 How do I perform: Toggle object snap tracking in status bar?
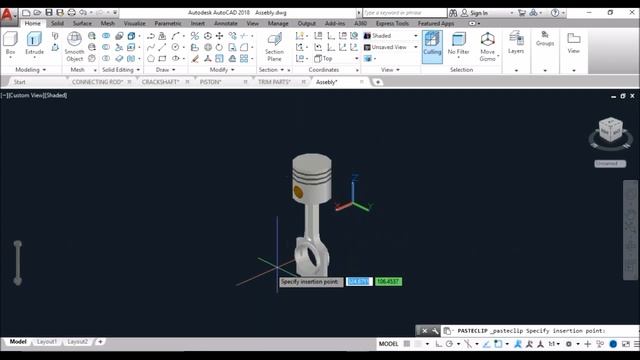point(487,344)
